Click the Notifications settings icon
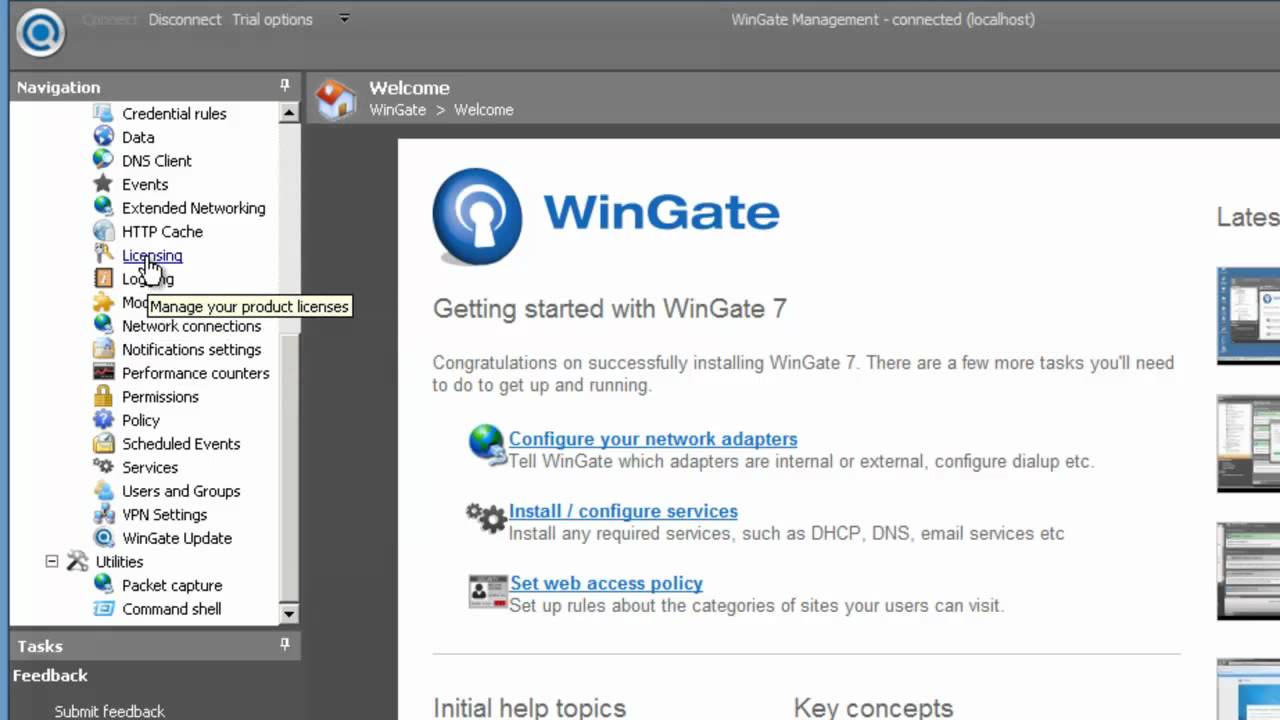The width and height of the screenshot is (1280, 720). tap(103, 349)
